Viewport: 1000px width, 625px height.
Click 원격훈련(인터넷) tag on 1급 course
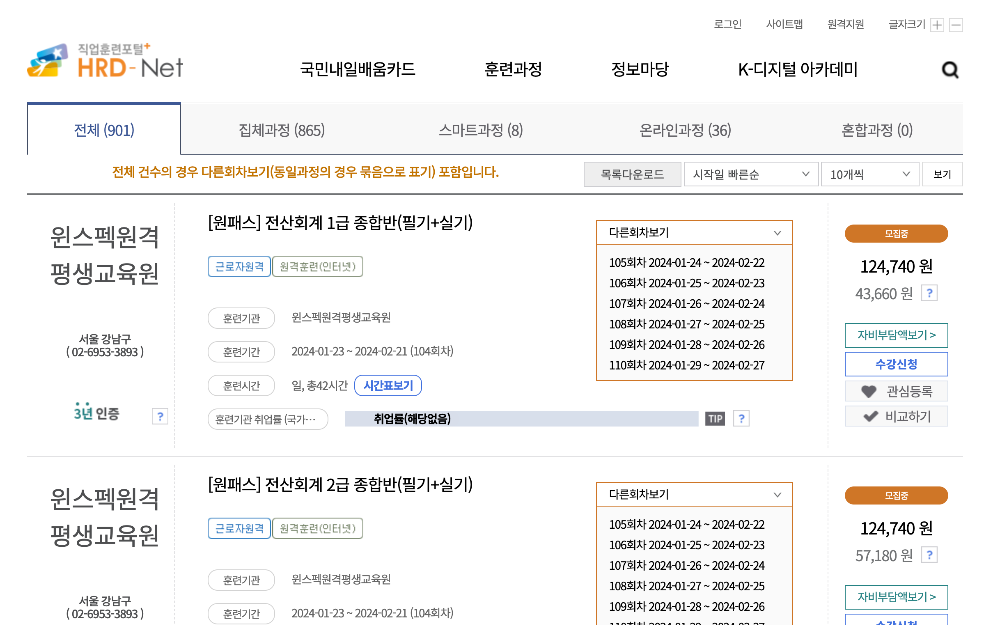[318, 267]
